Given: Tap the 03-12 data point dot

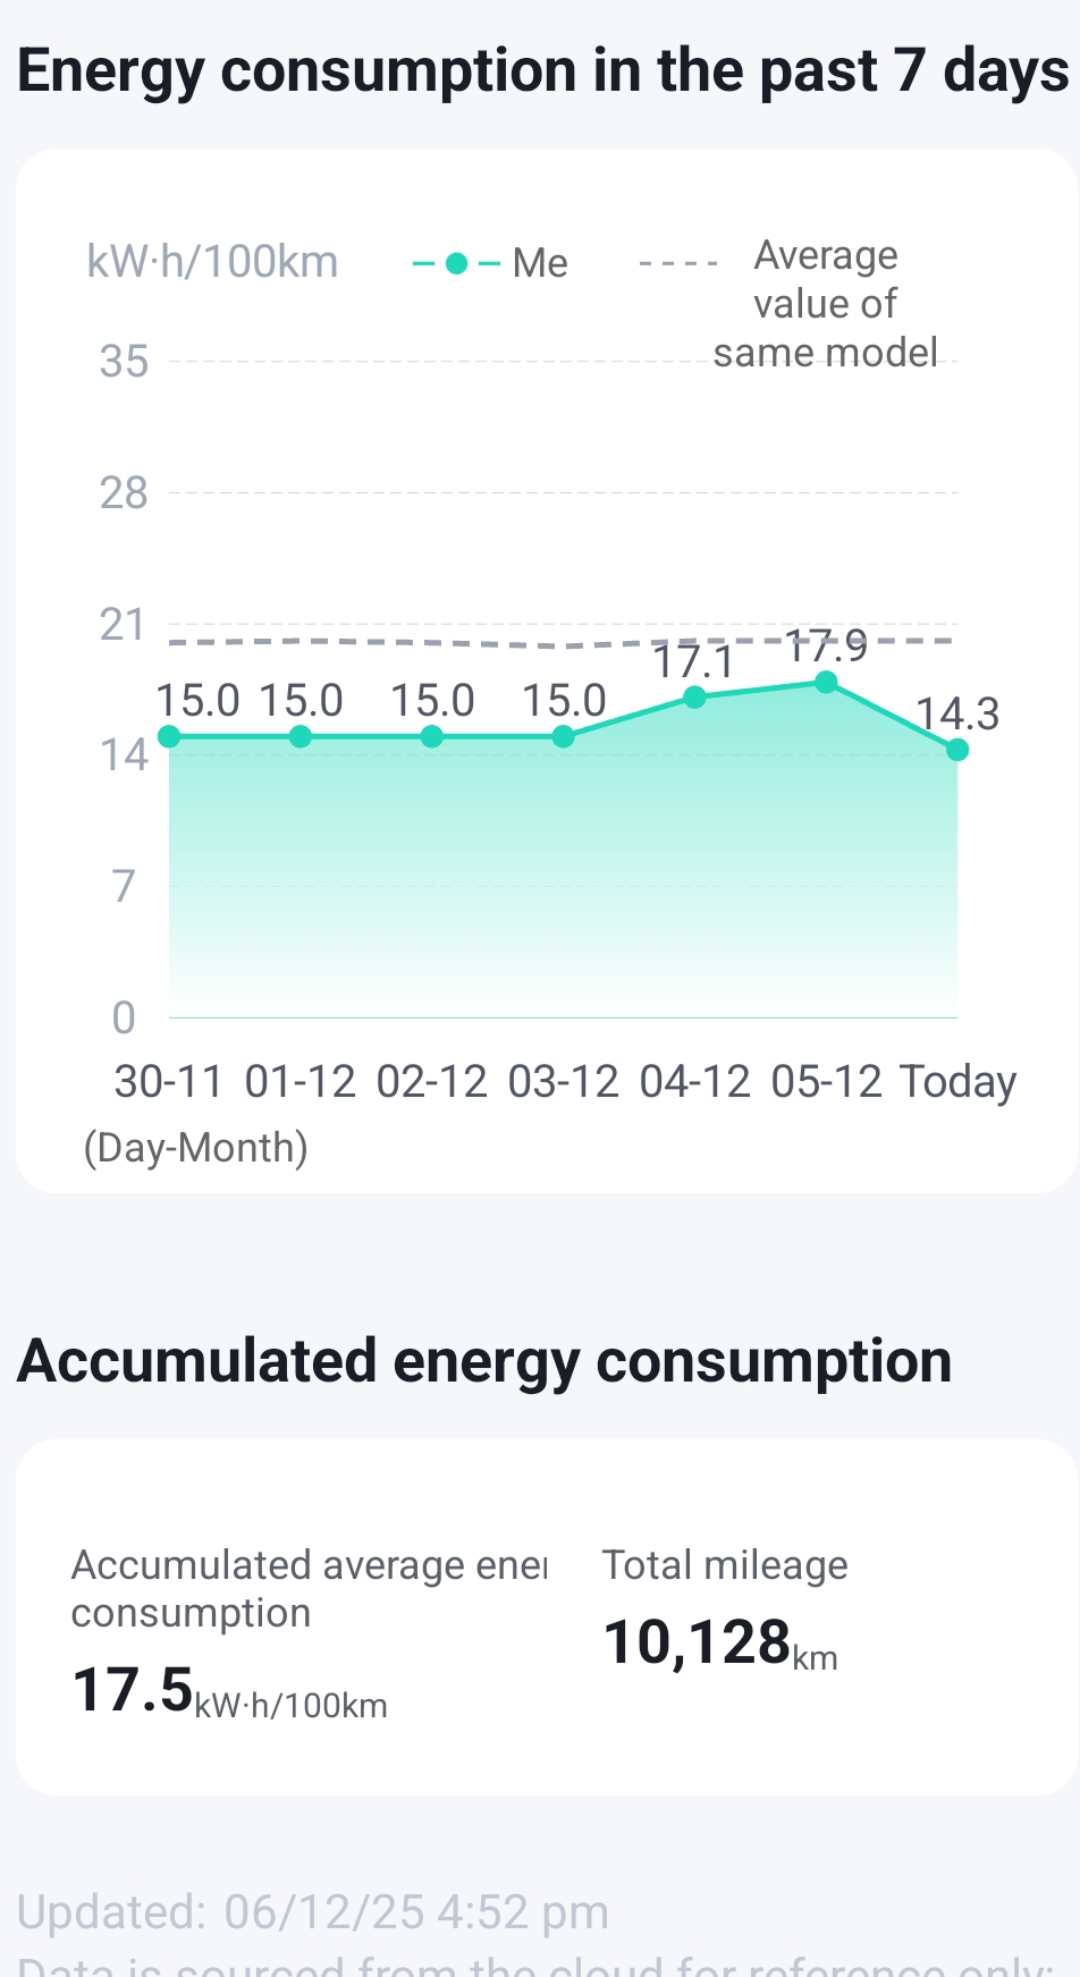Looking at the screenshot, I should pyautogui.click(x=563, y=737).
